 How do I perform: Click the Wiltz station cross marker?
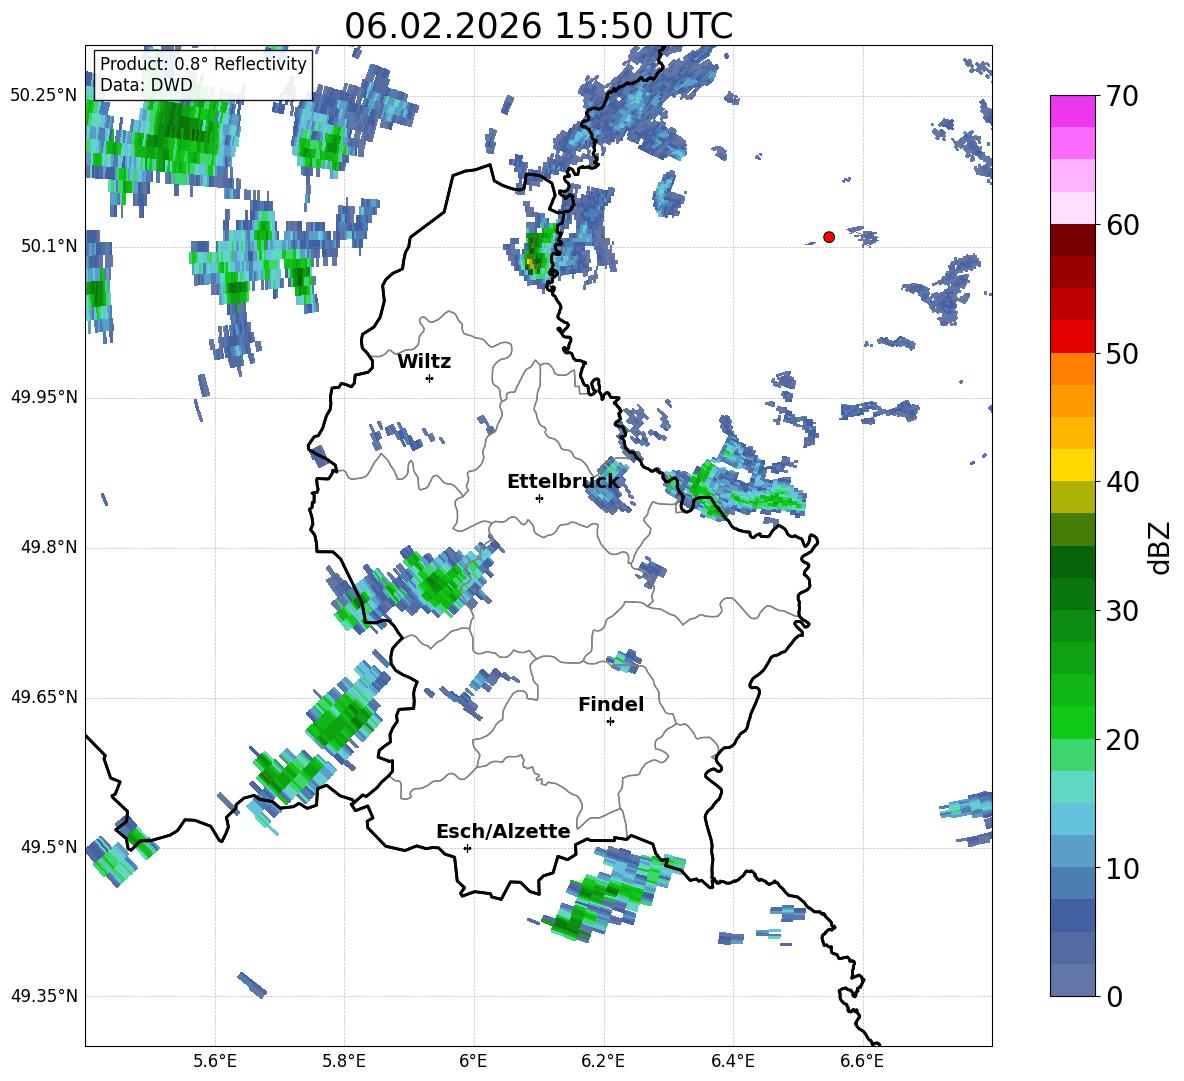click(x=430, y=378)
